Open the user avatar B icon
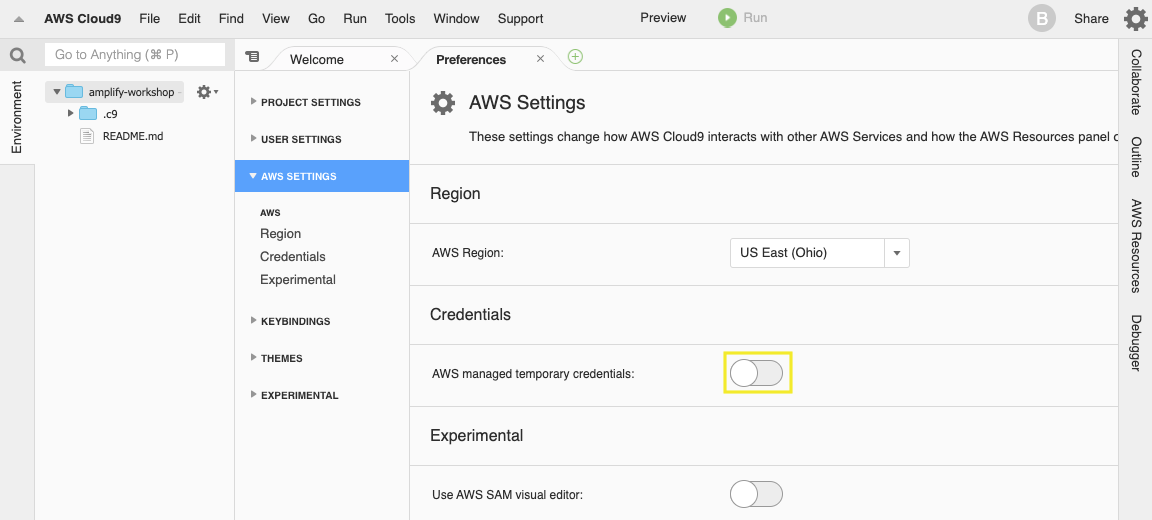1152x520 pixels. pos(1041,18)
